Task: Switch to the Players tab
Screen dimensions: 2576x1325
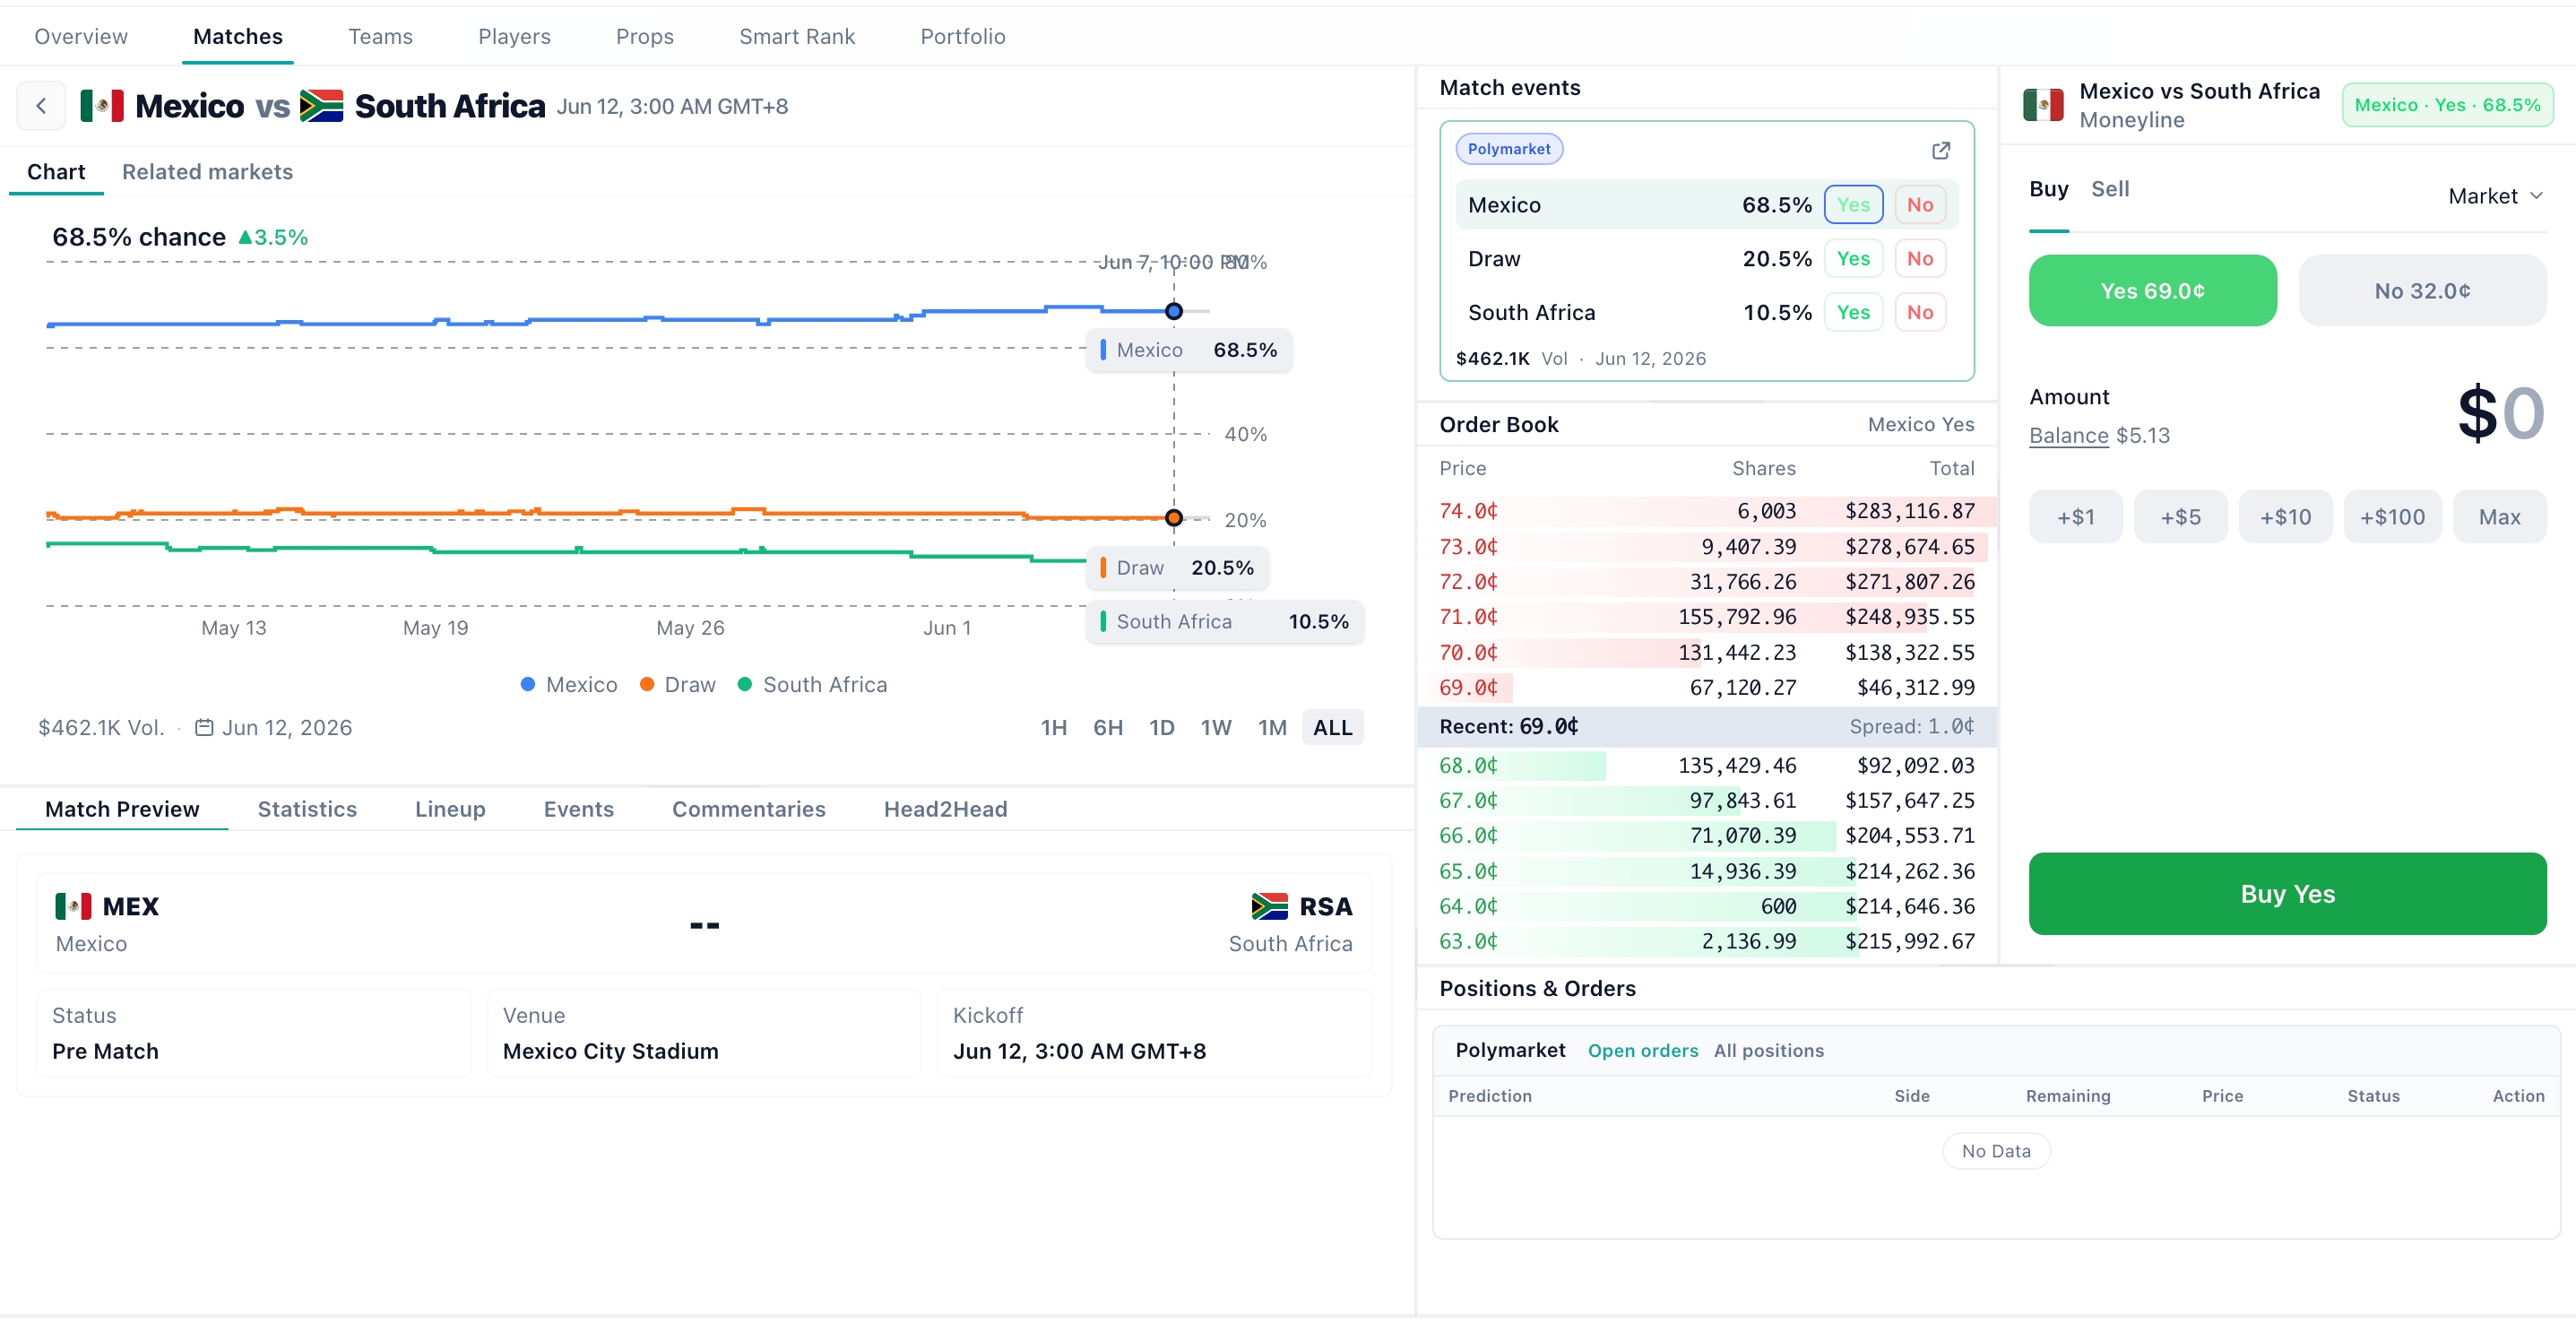Action: [x=514, y=37]
